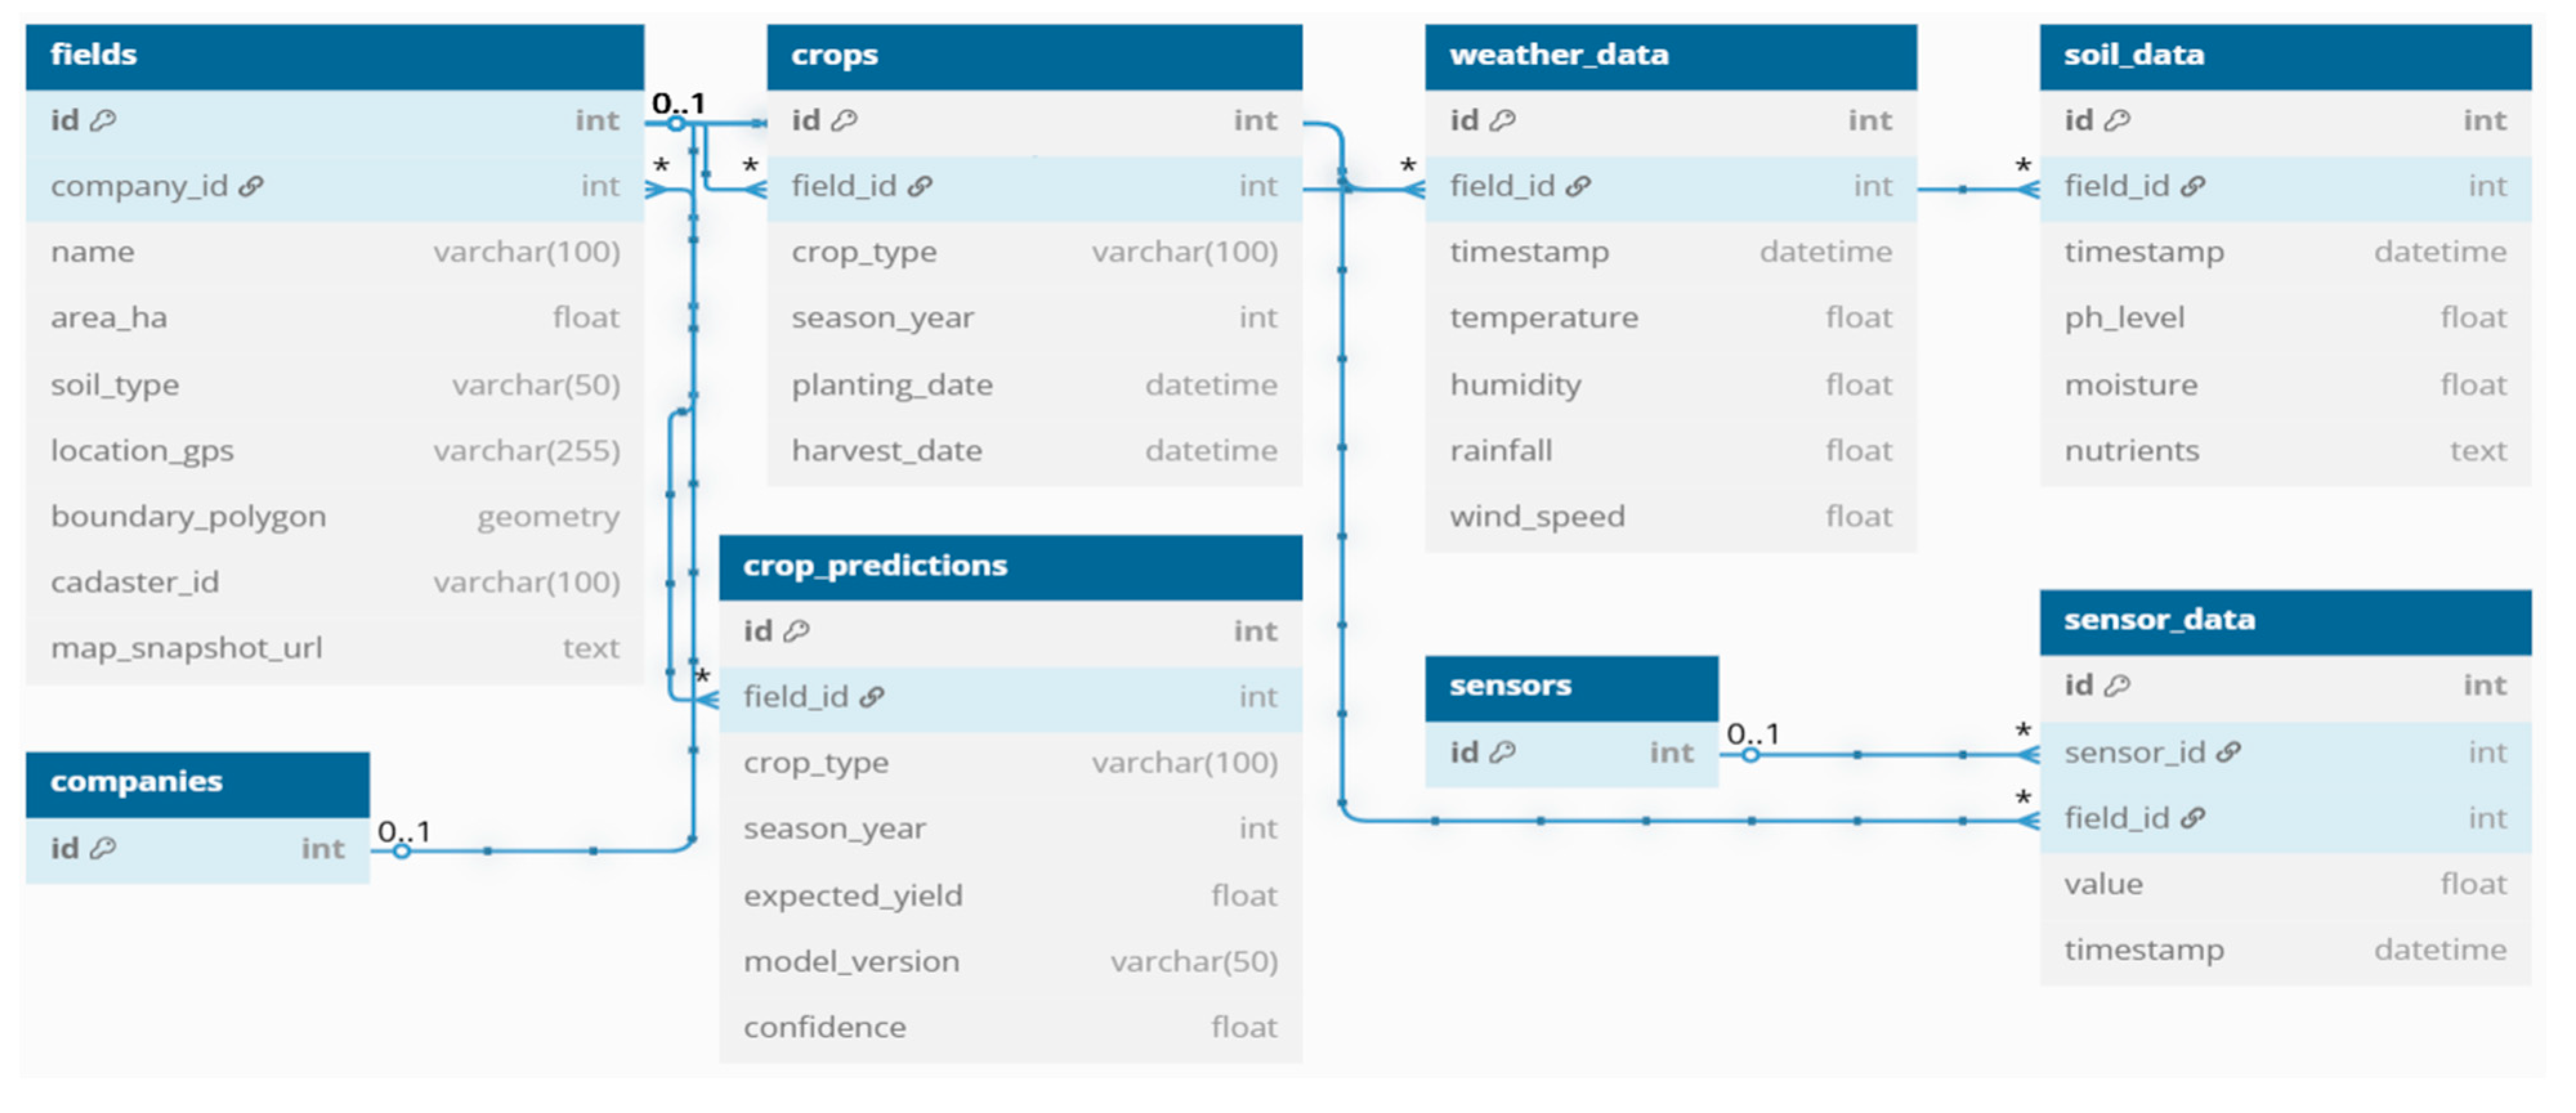Click the key icon in companies id row
Screen dimensions: 2576x1113
pyautogui.click(x=103, y=848)
